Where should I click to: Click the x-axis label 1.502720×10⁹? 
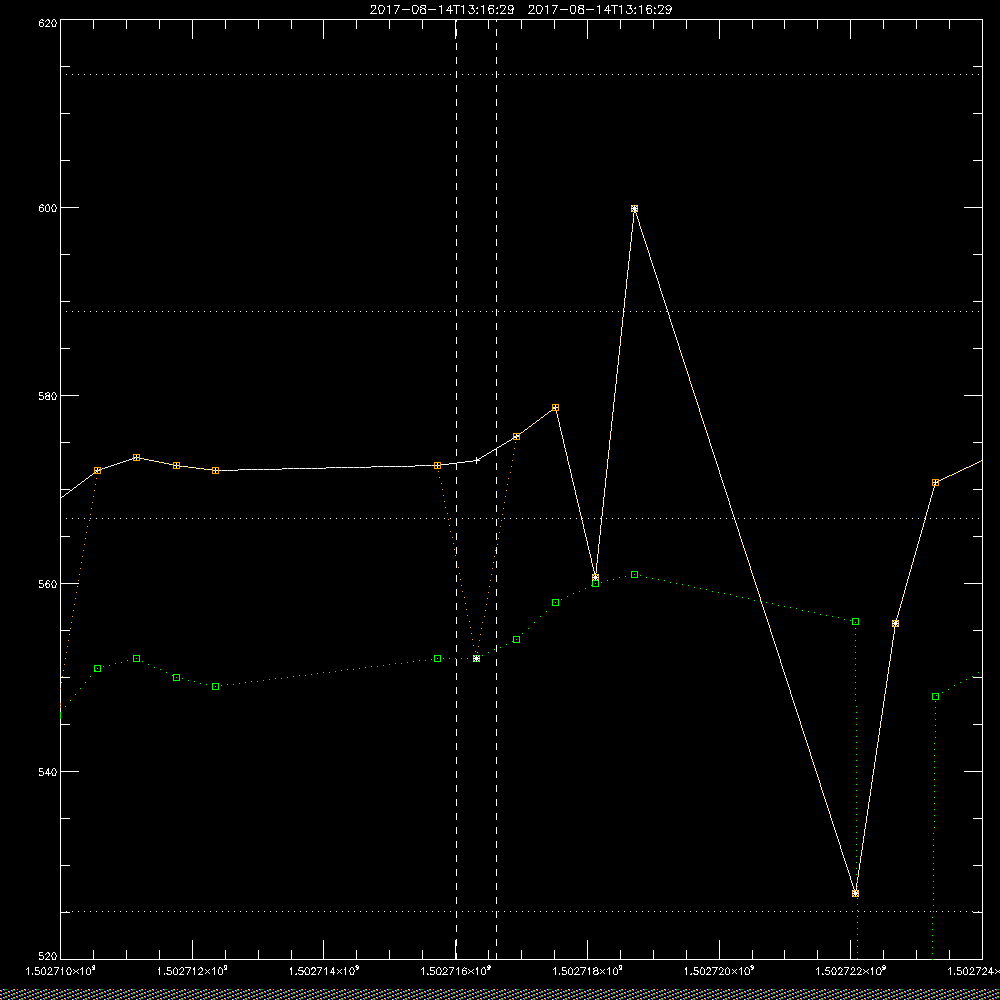click(719, 971)
